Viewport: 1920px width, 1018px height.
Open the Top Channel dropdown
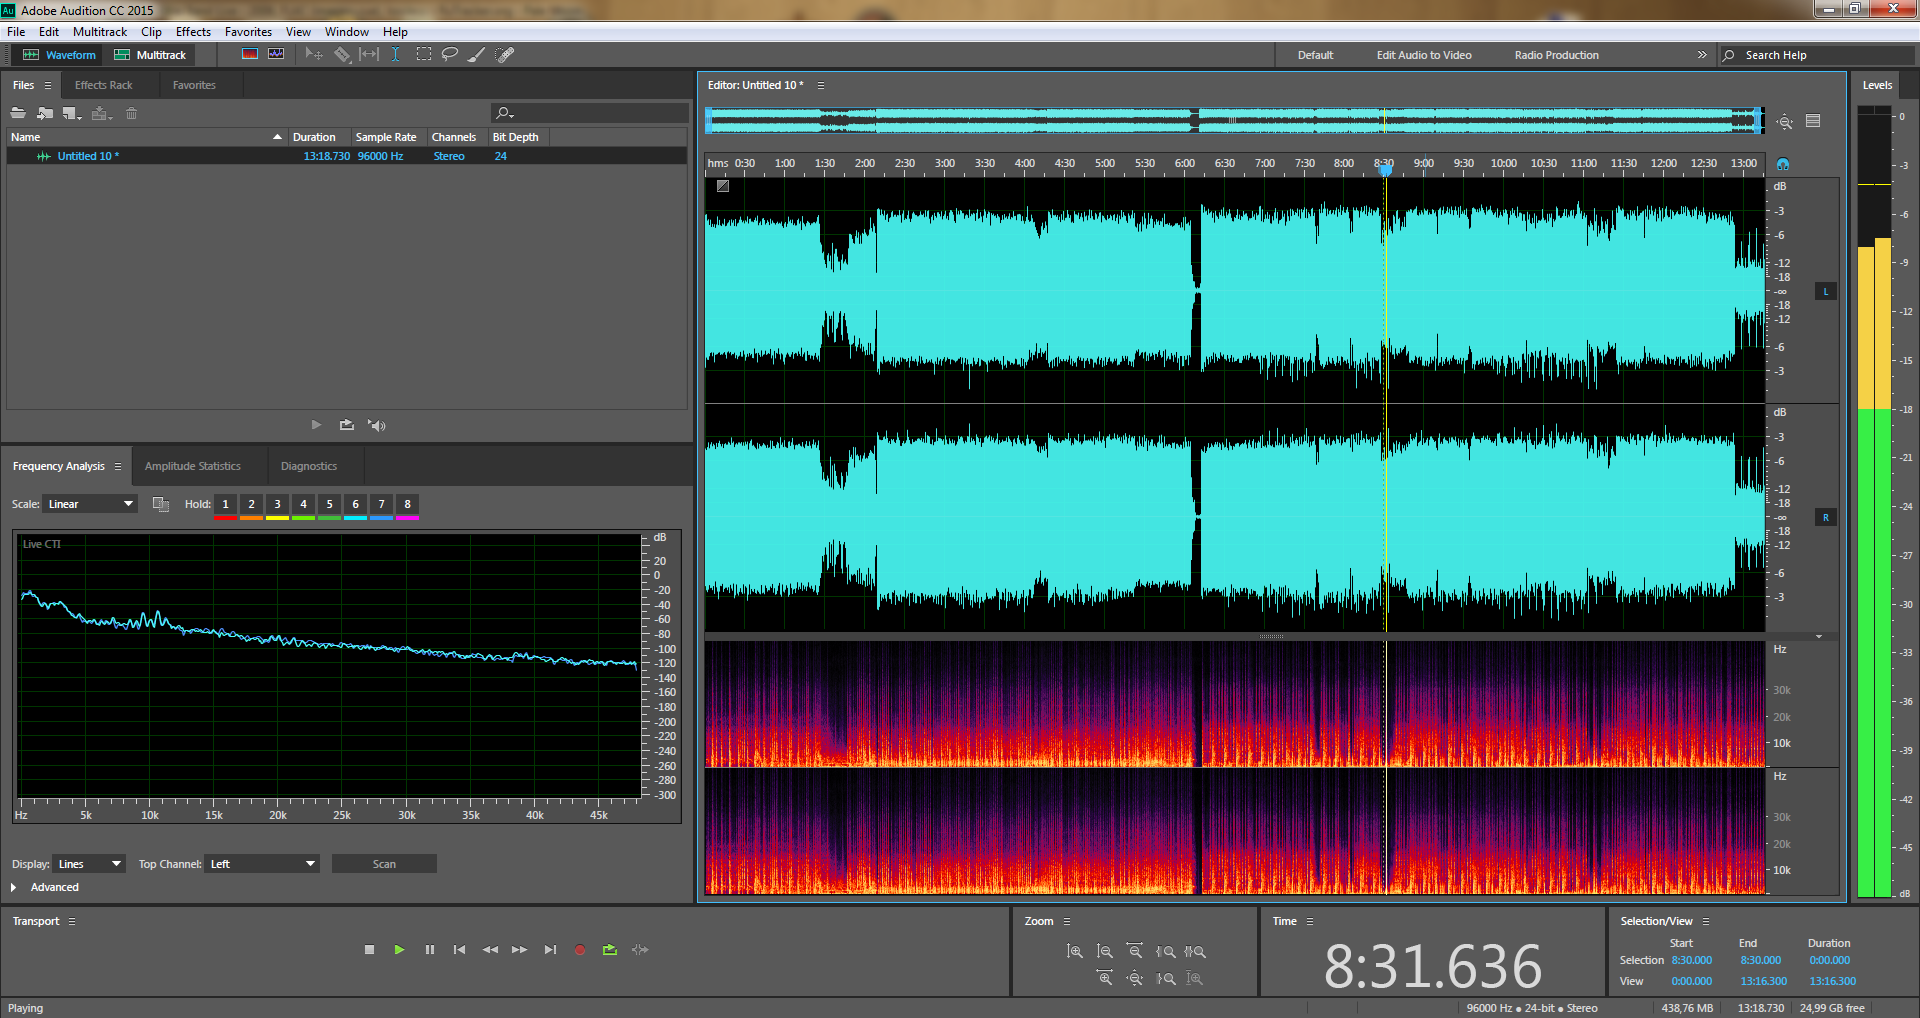(x=262, y=864)
